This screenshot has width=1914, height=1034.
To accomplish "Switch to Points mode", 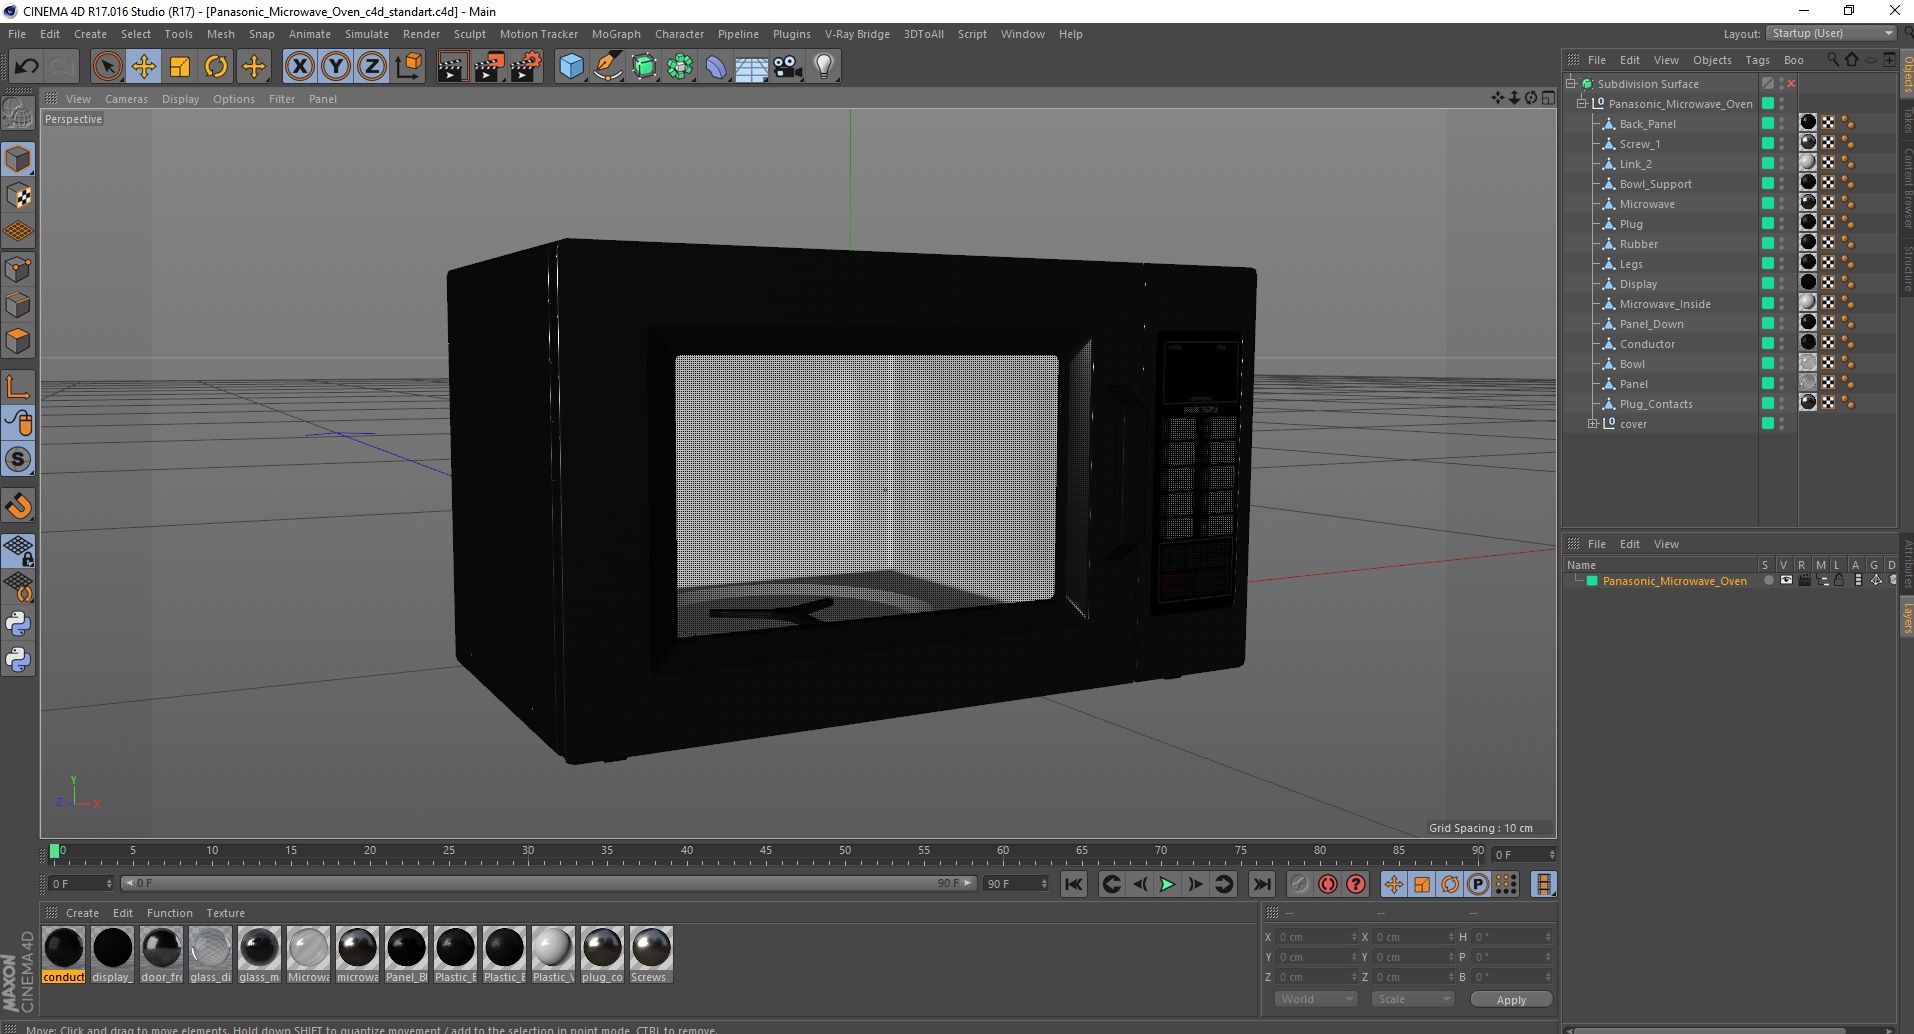I will (18, 269).
